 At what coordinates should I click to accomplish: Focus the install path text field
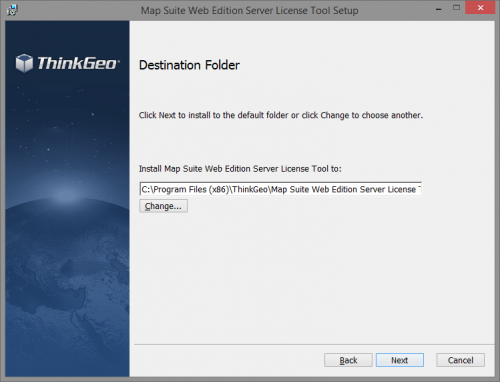(281, 189)
